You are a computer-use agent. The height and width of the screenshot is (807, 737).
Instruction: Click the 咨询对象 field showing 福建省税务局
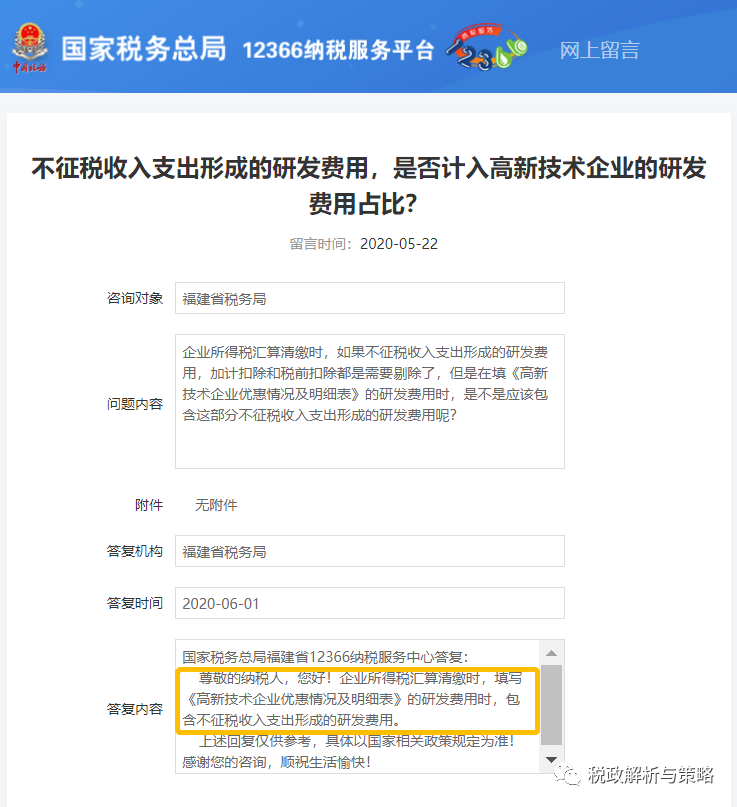369,298
